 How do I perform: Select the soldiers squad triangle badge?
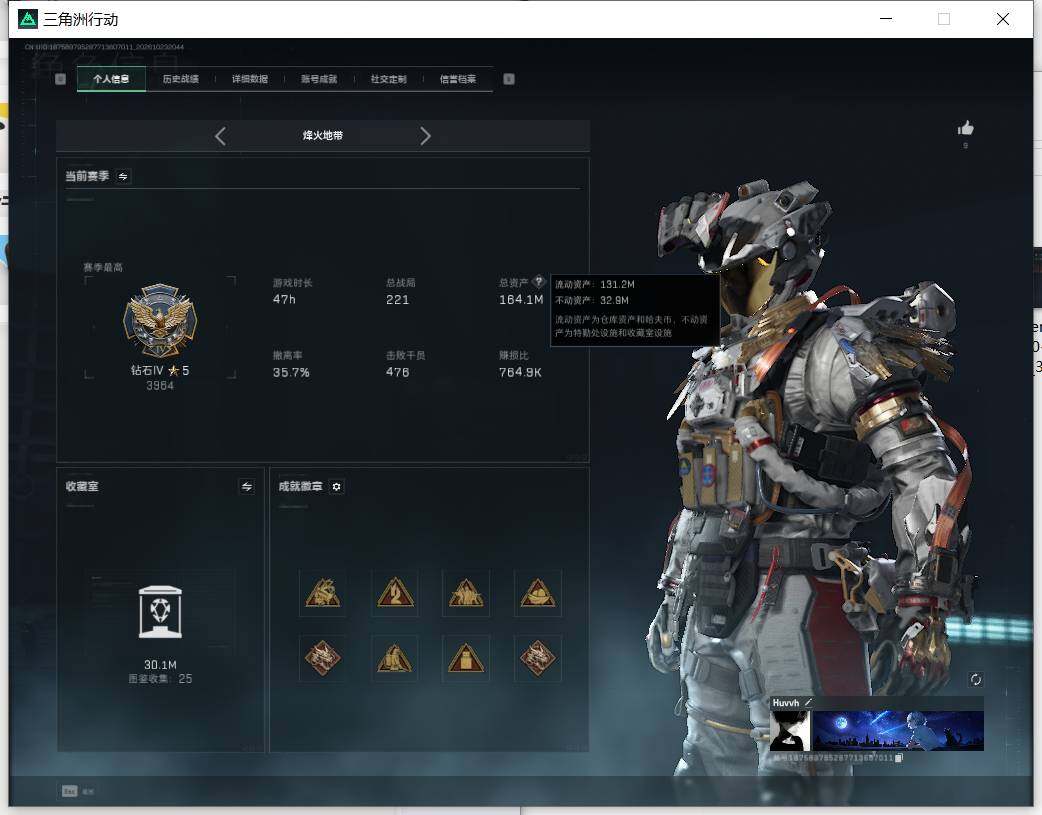pos(466,593)
